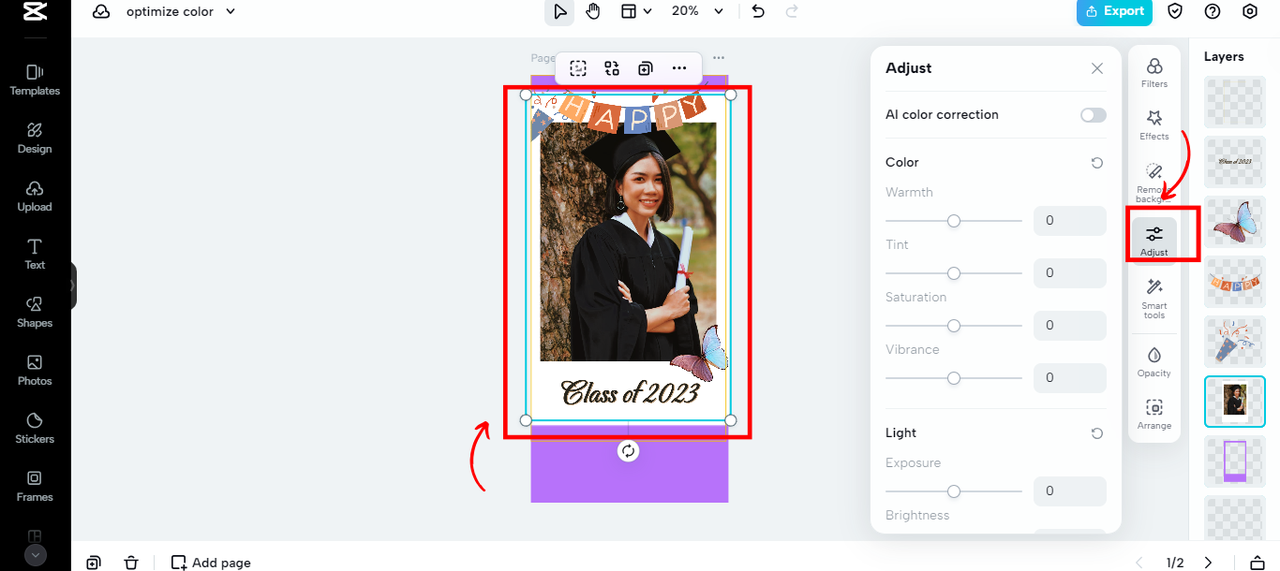This screenshot has height=571, width=1280.
Task: Select the butterfly layer thumbnail
Action: [1235, 222]
